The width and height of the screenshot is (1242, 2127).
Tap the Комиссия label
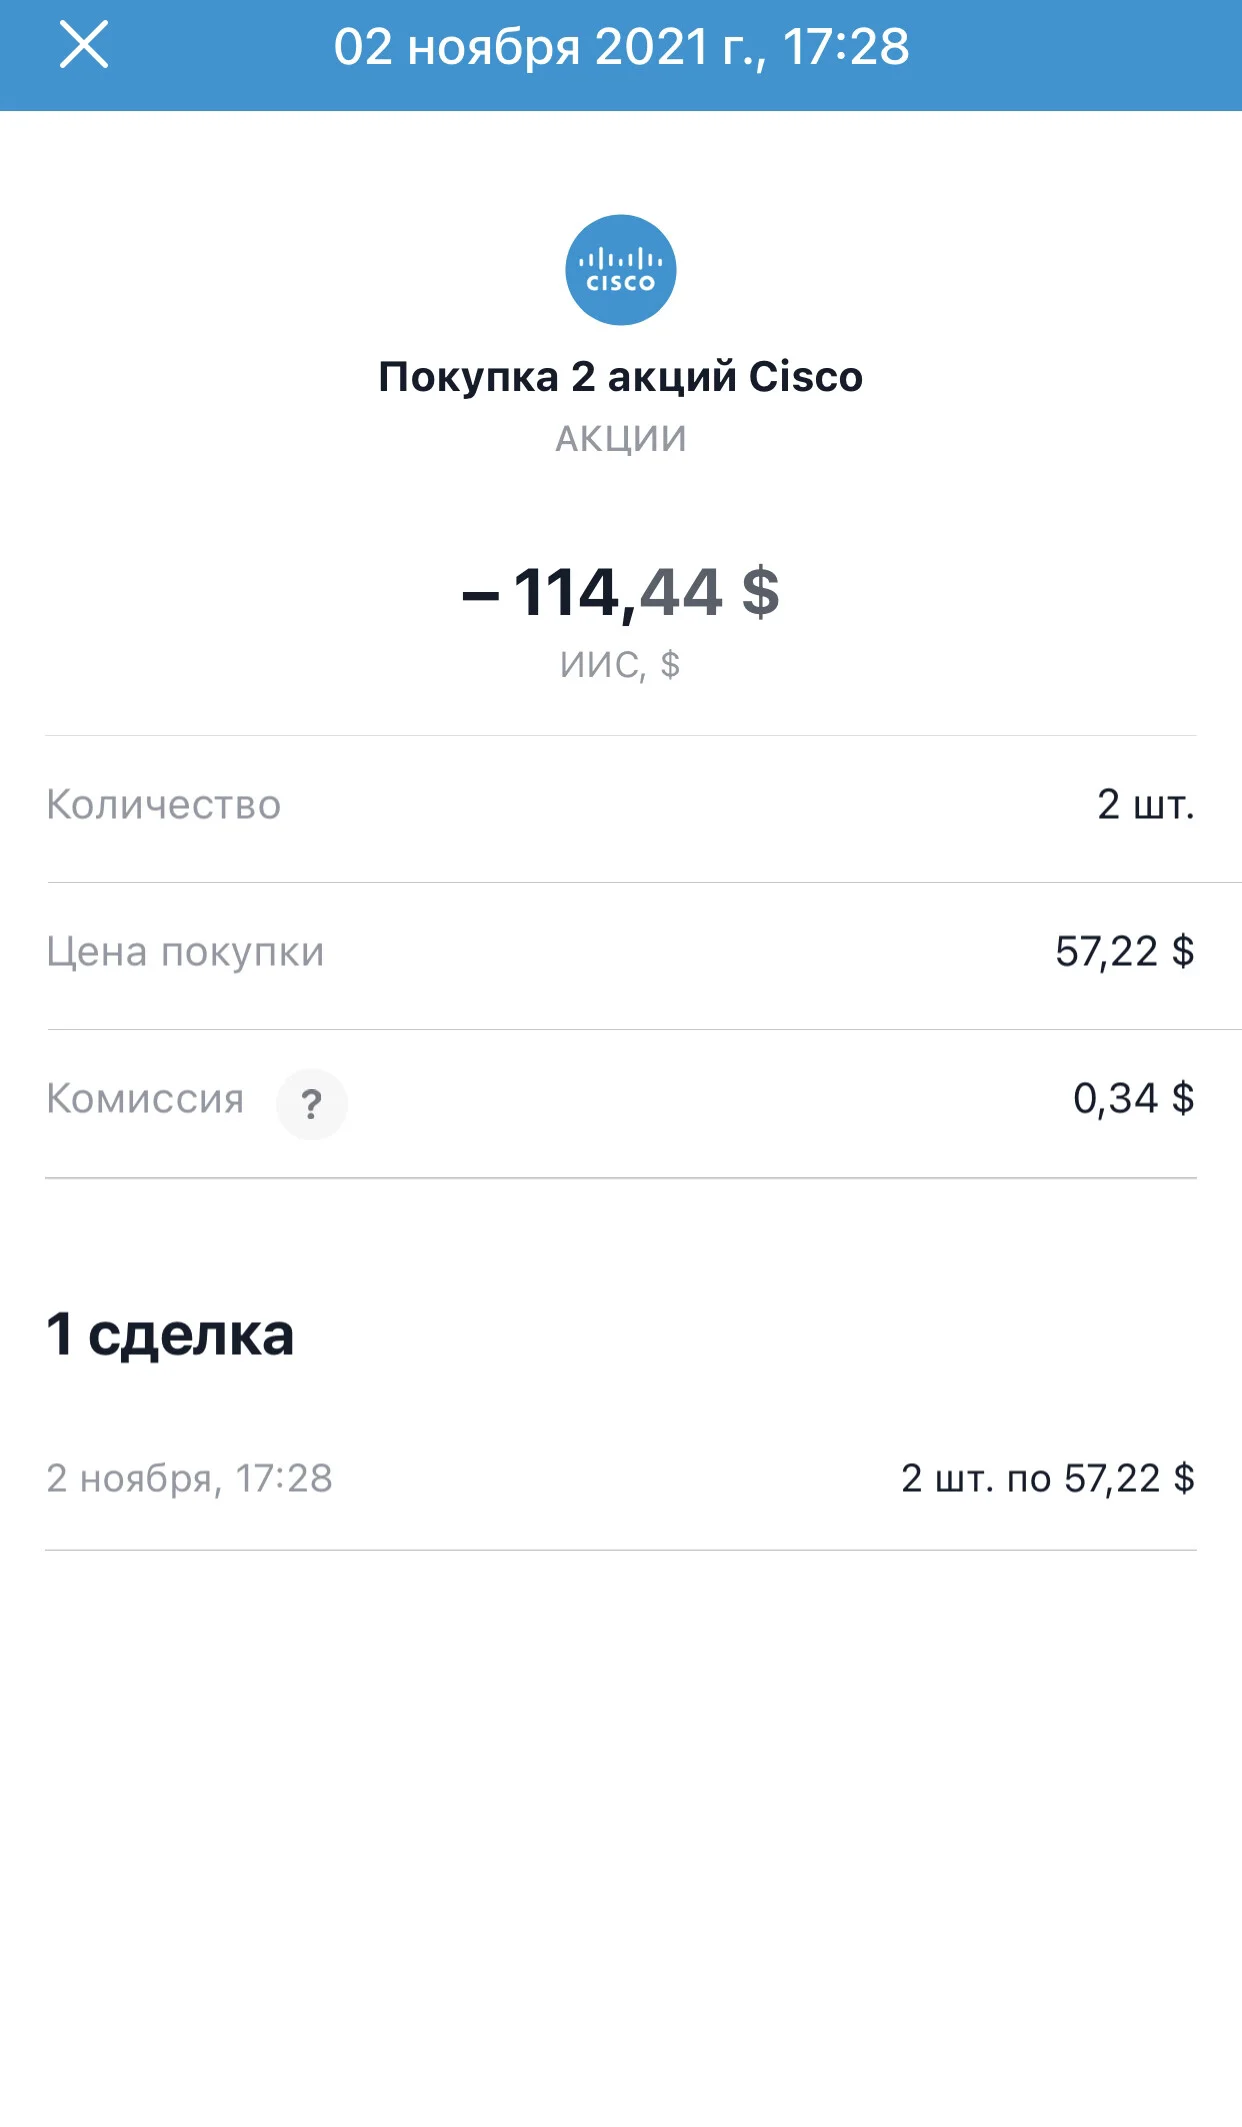[145, 1099]
